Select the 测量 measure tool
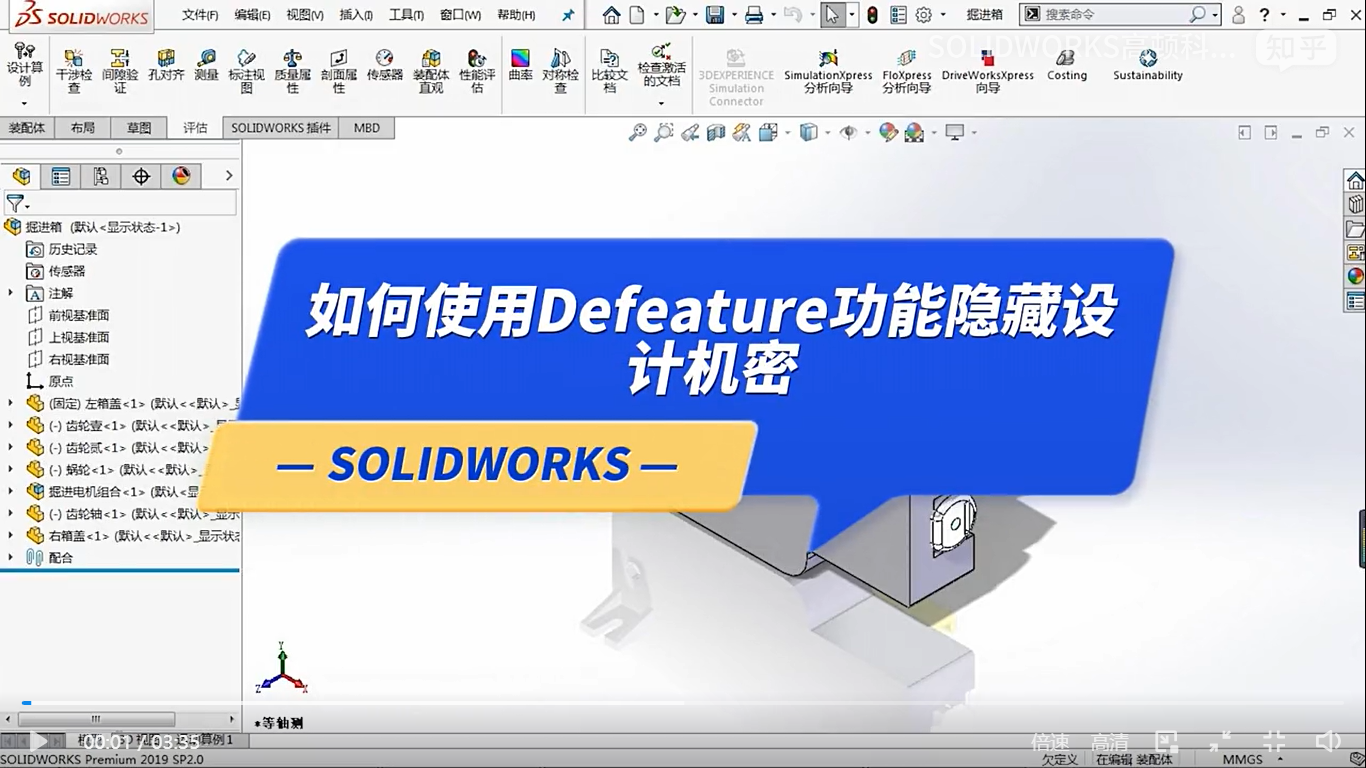This screenshot has width=1366, height=768. [x=206, y=66]
